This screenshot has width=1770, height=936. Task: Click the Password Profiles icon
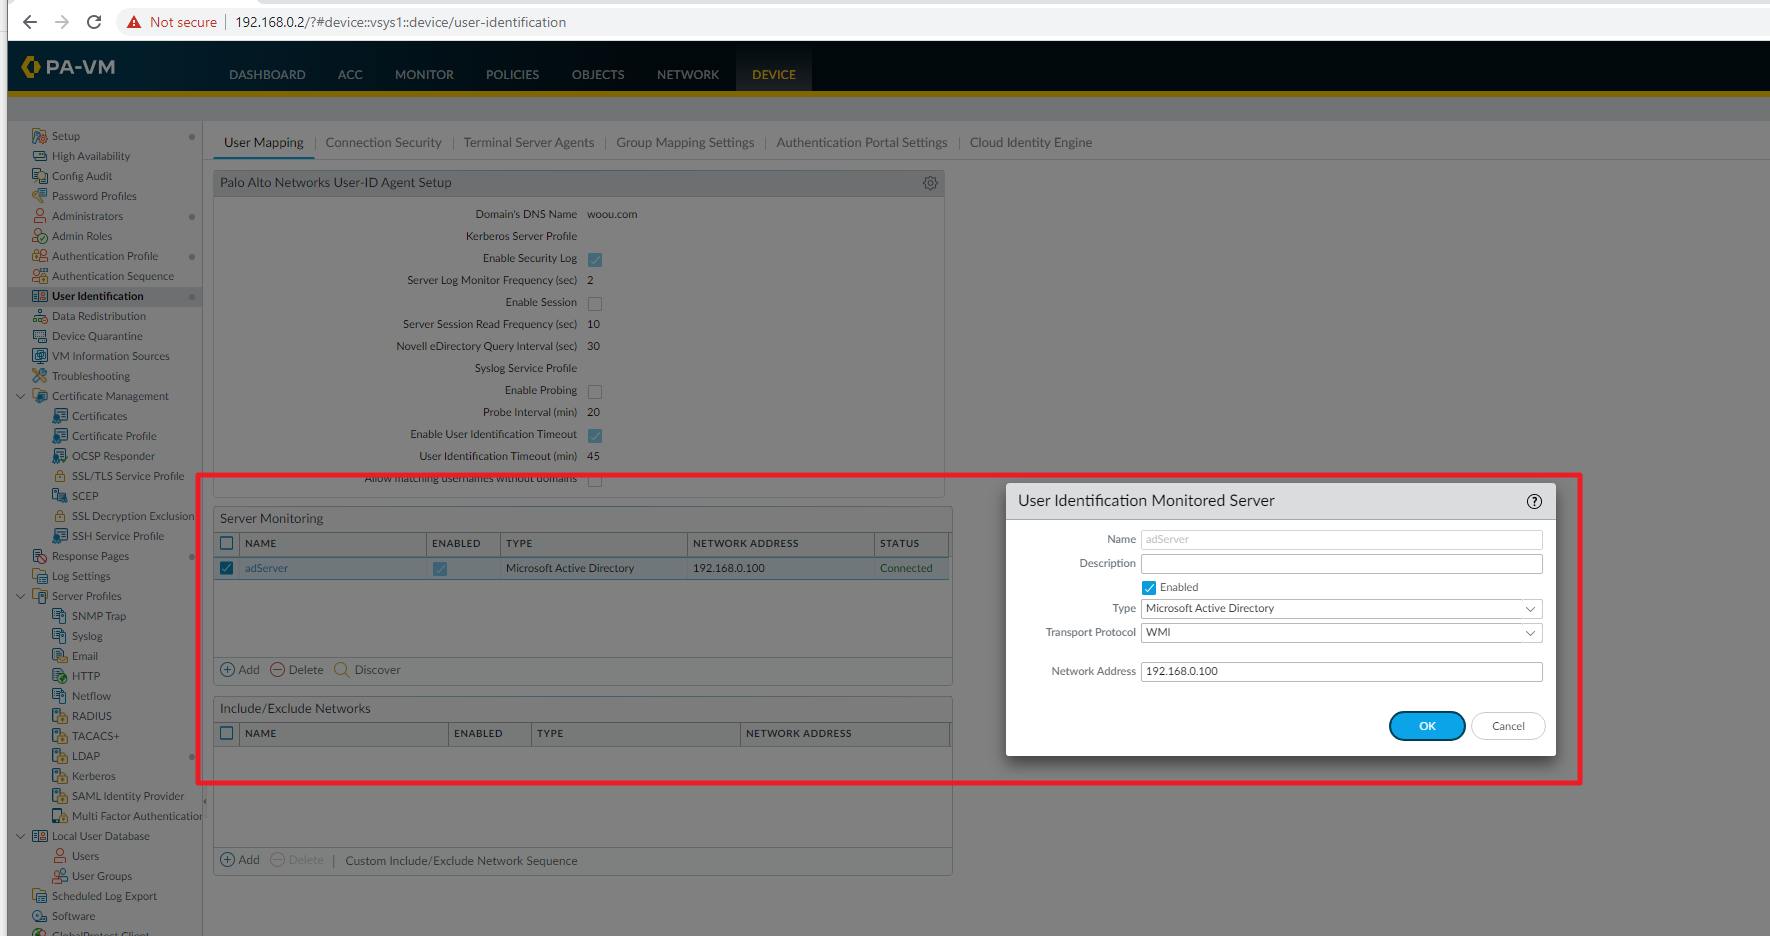40,196
